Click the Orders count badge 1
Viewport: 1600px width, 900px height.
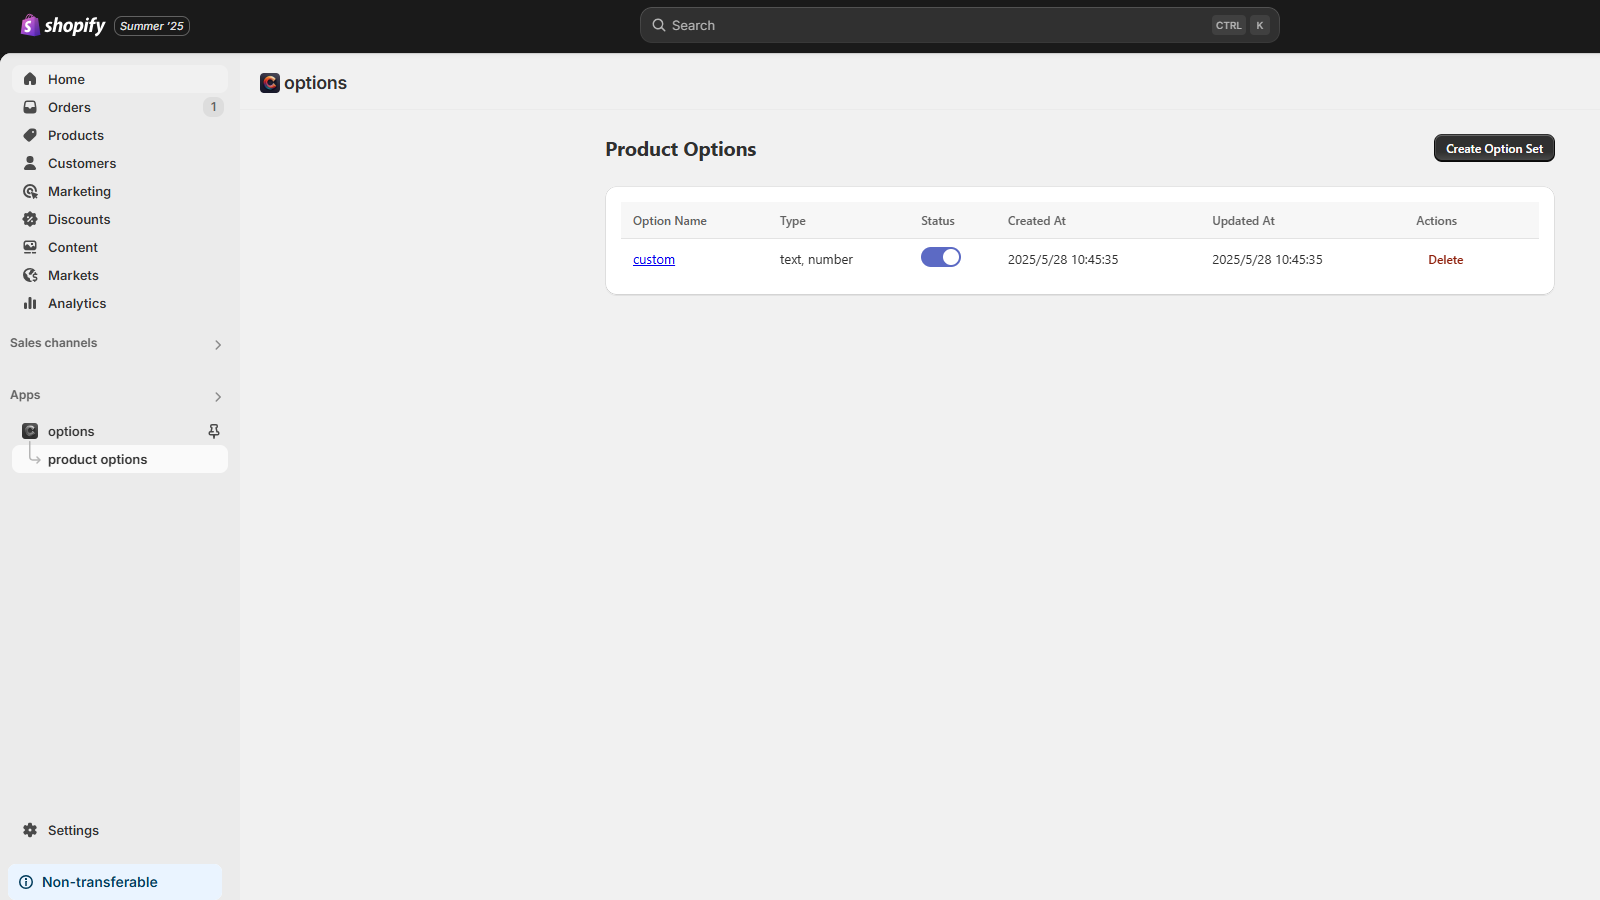(213, 107)
